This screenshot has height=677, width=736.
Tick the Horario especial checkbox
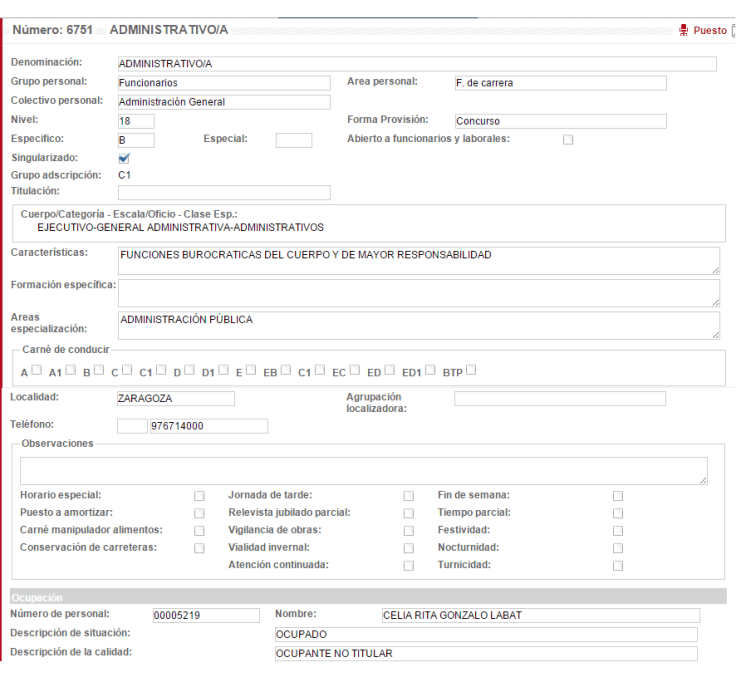coord(199,496)
